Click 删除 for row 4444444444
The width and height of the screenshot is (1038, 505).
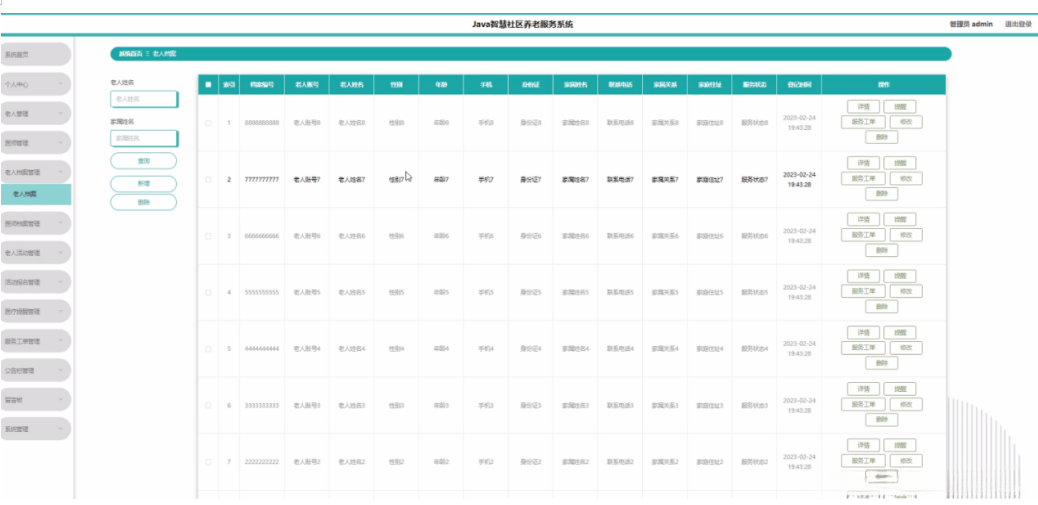click(x=882, y=363)
